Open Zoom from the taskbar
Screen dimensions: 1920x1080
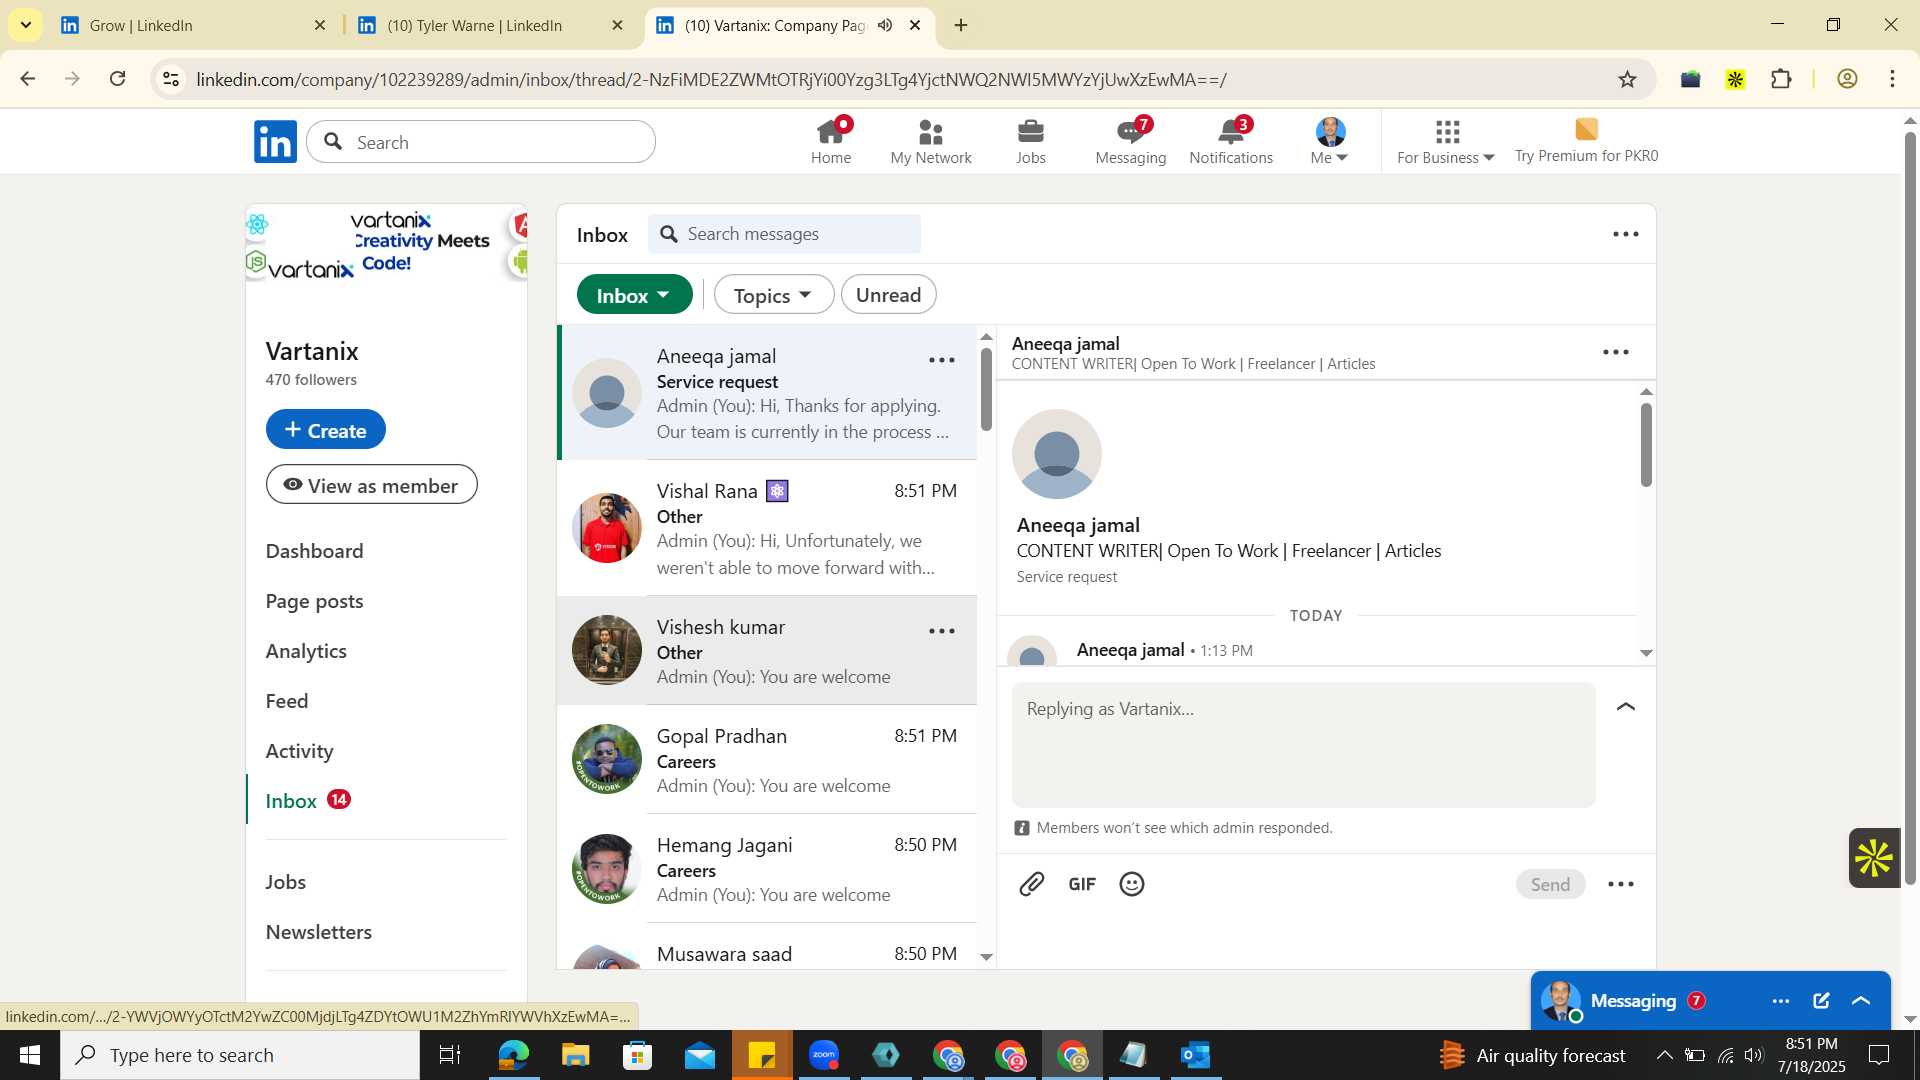pos(824,1055)
